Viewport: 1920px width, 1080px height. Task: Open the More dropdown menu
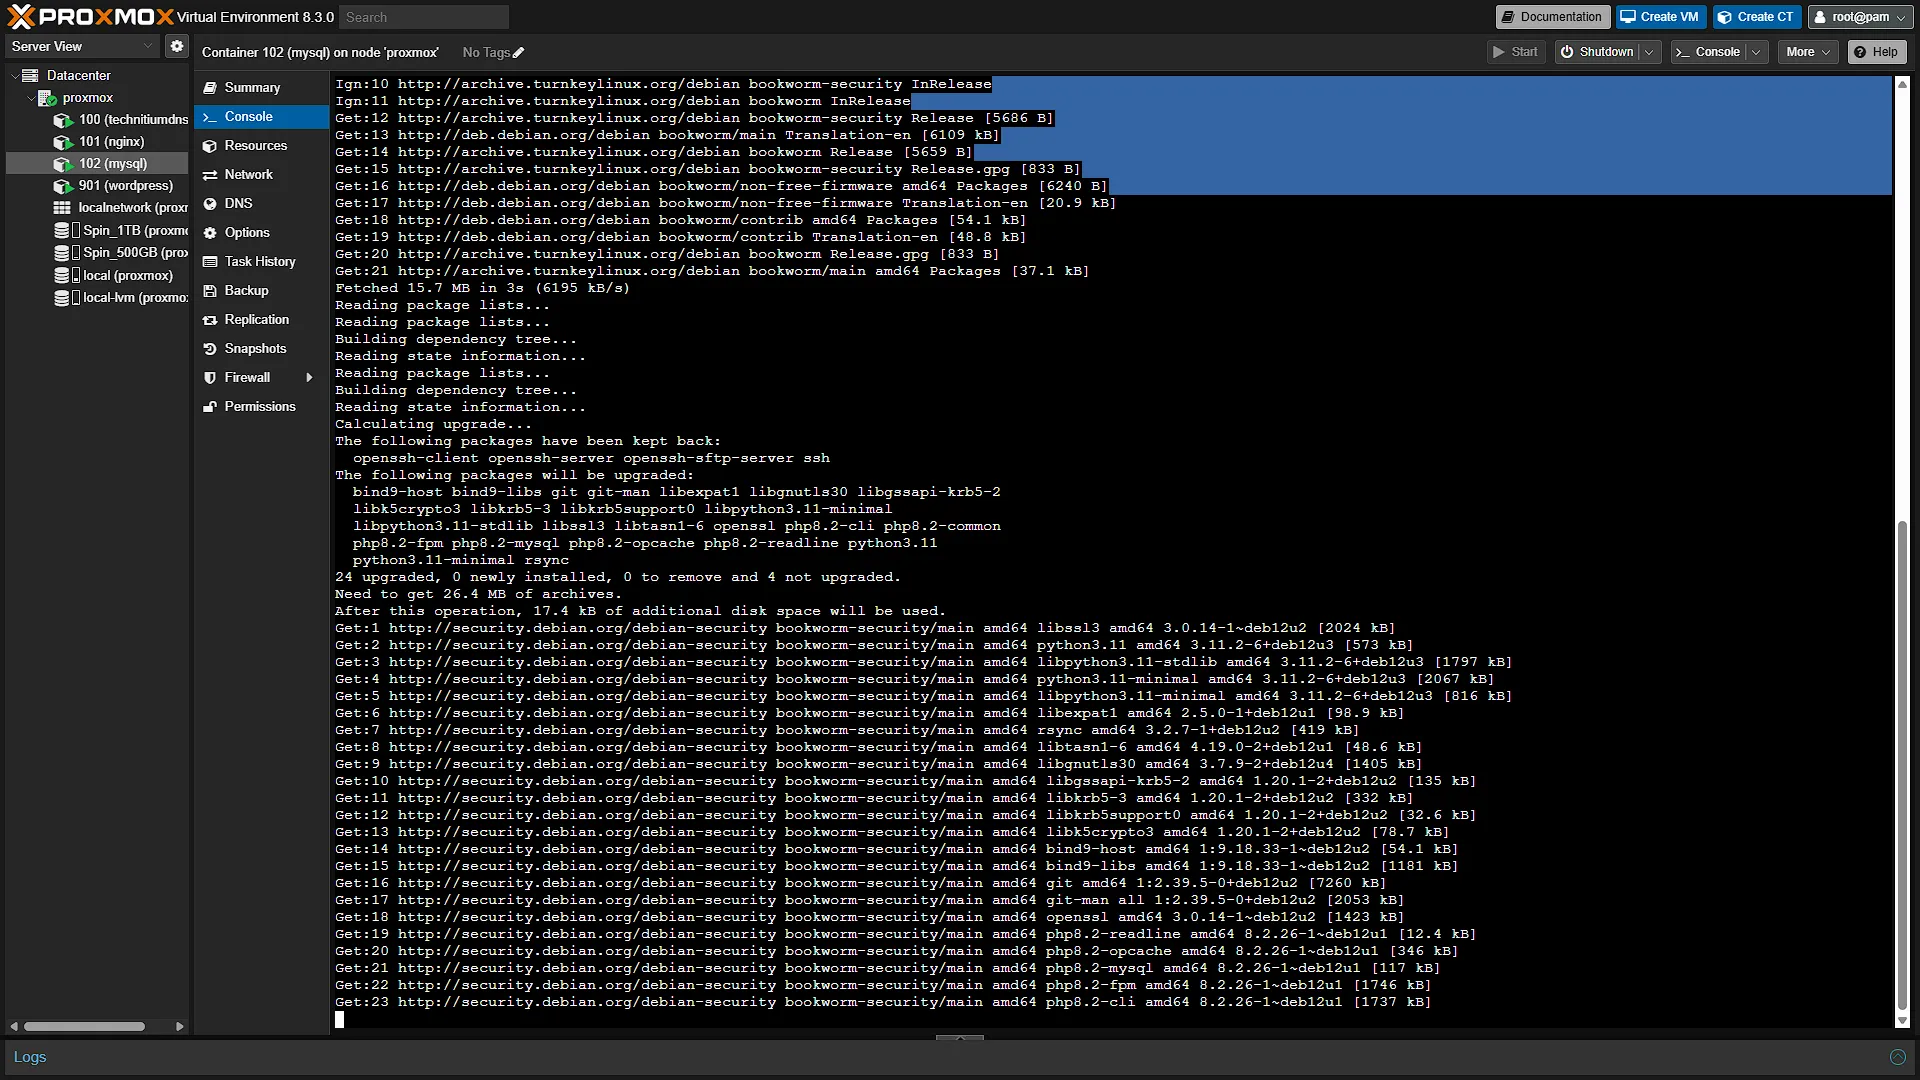click(1808, 52)
